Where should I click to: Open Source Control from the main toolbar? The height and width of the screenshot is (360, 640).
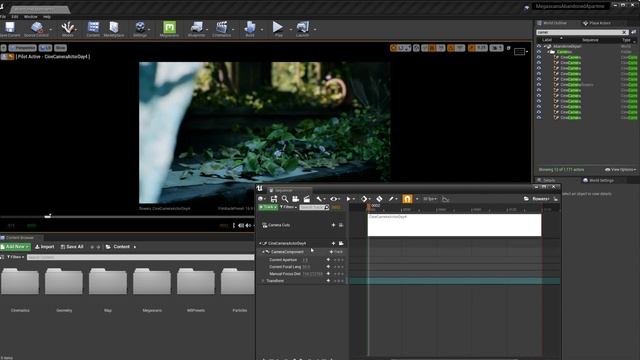point(37,28)
